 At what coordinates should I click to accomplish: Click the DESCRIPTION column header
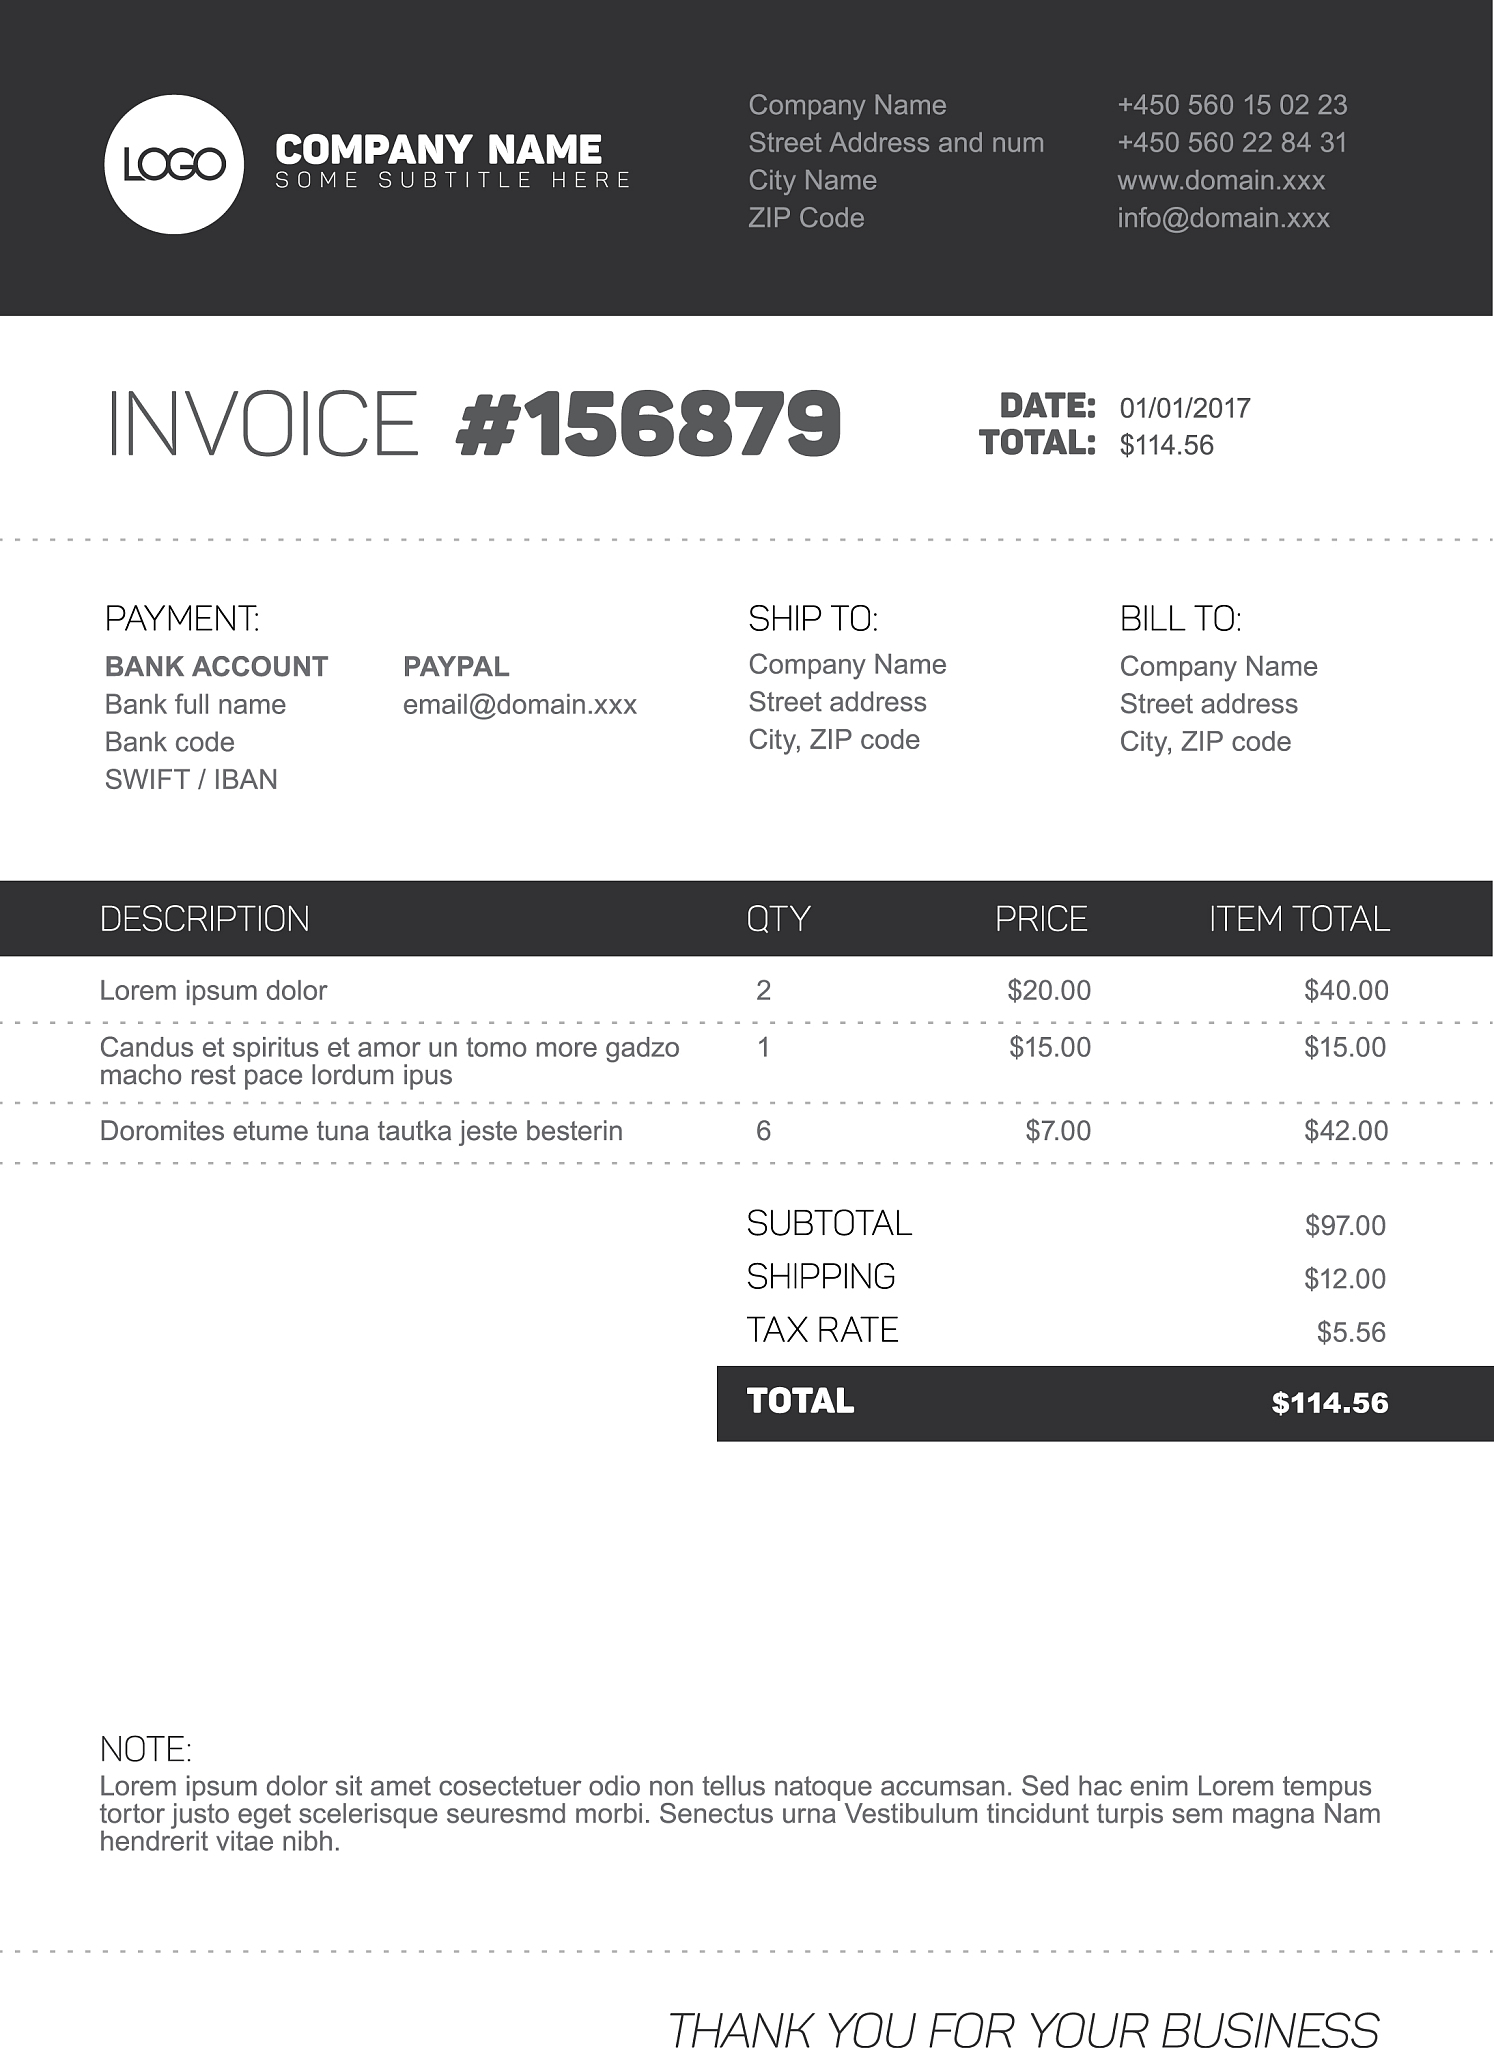click(205, 919)
